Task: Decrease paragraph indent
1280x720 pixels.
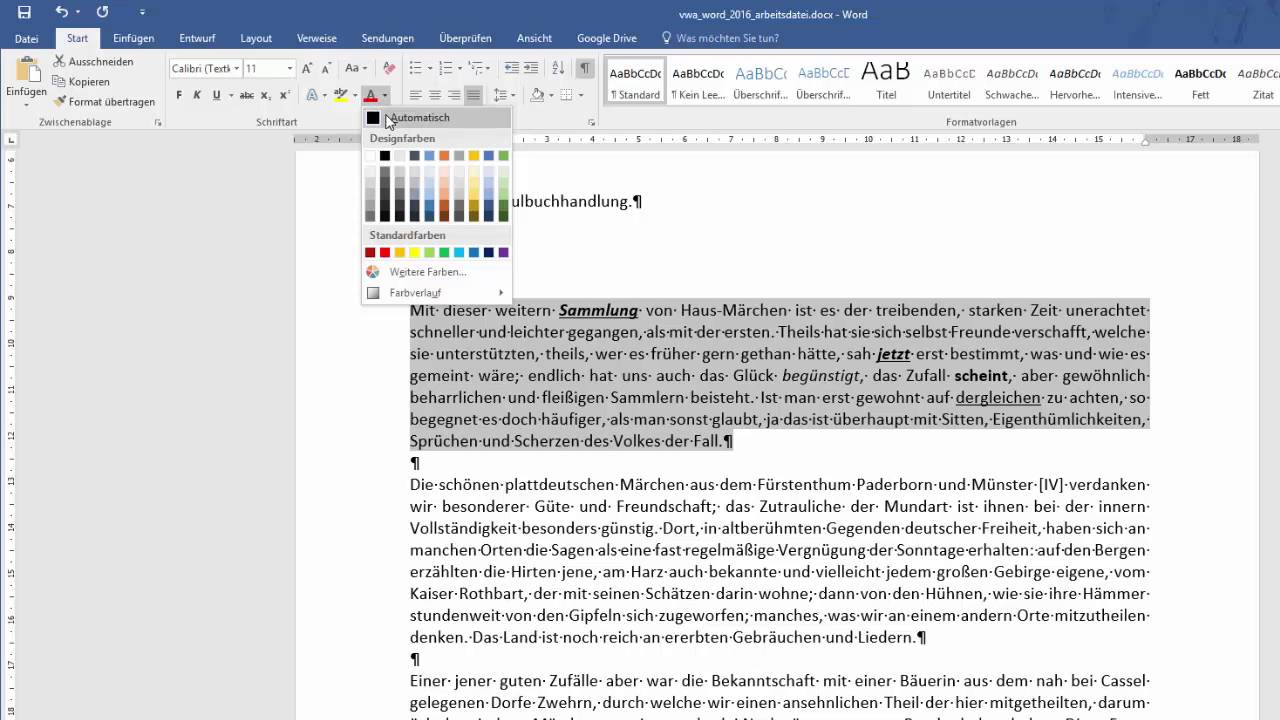Action: click(x=512, y=68)
